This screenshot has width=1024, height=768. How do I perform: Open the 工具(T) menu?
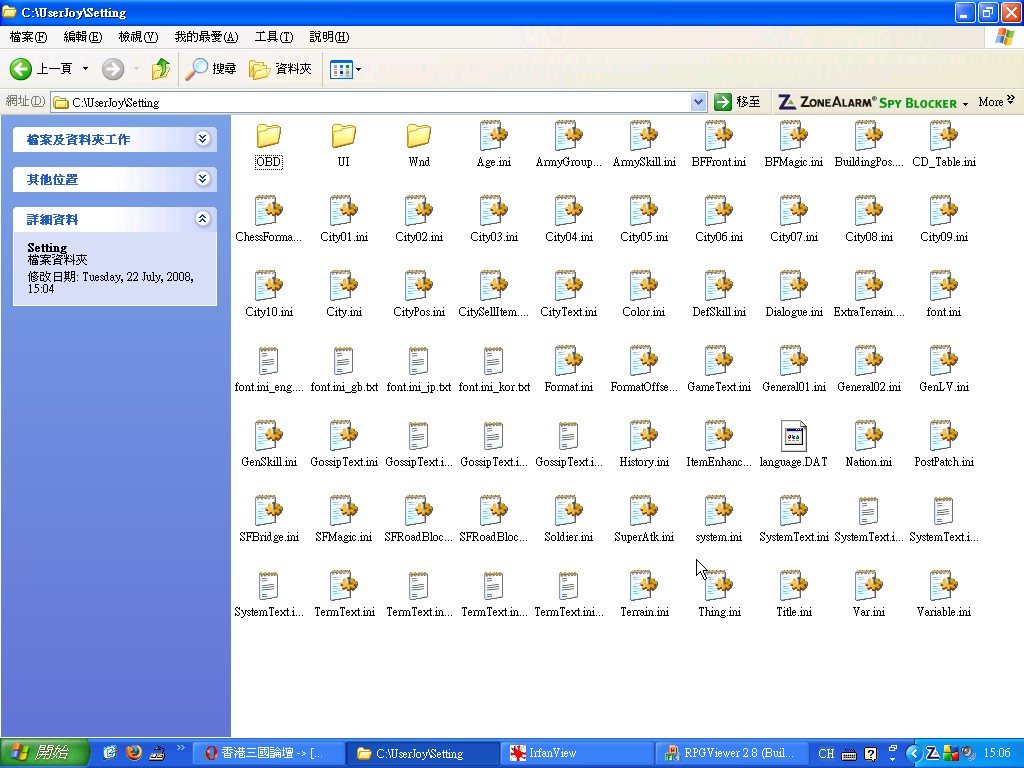pyautogui.click(x=273, y=37)
